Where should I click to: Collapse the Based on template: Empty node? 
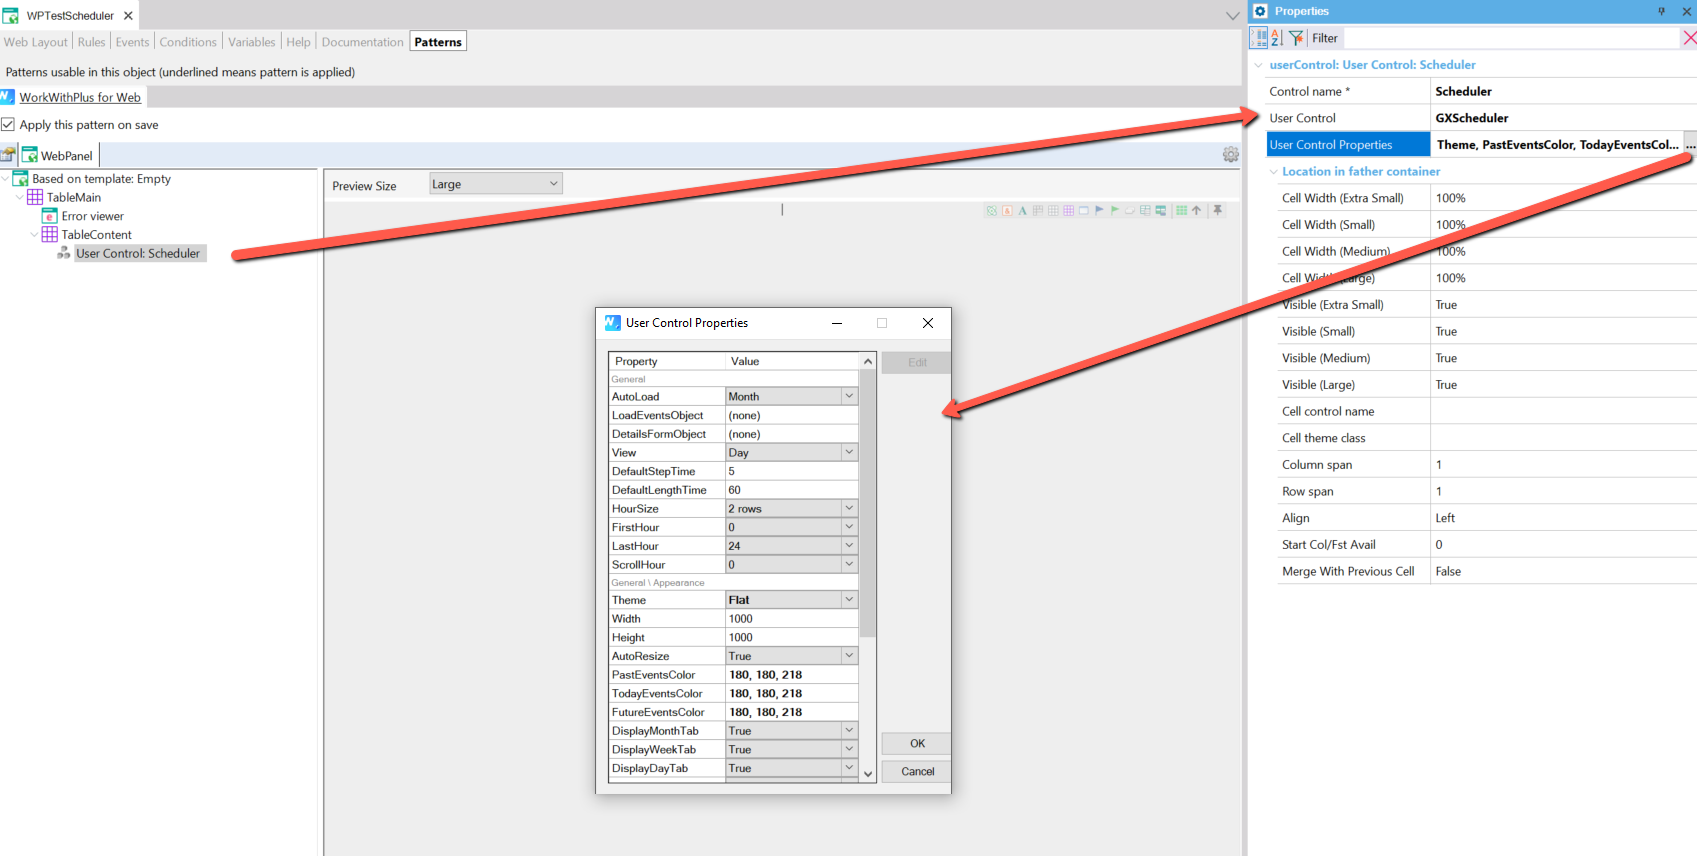point(5,179)
